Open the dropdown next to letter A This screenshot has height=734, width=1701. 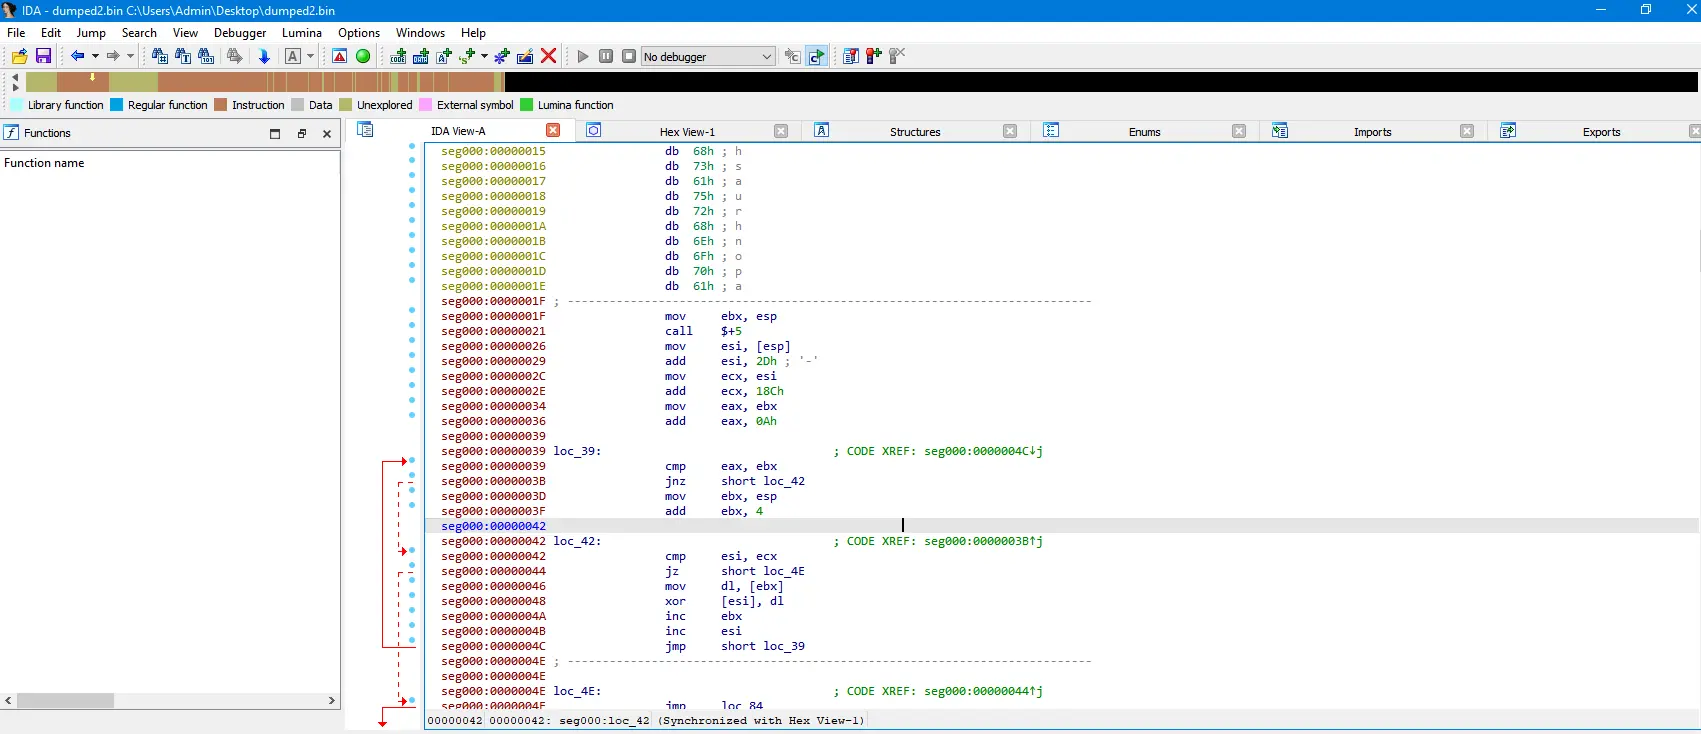[310, 56]
